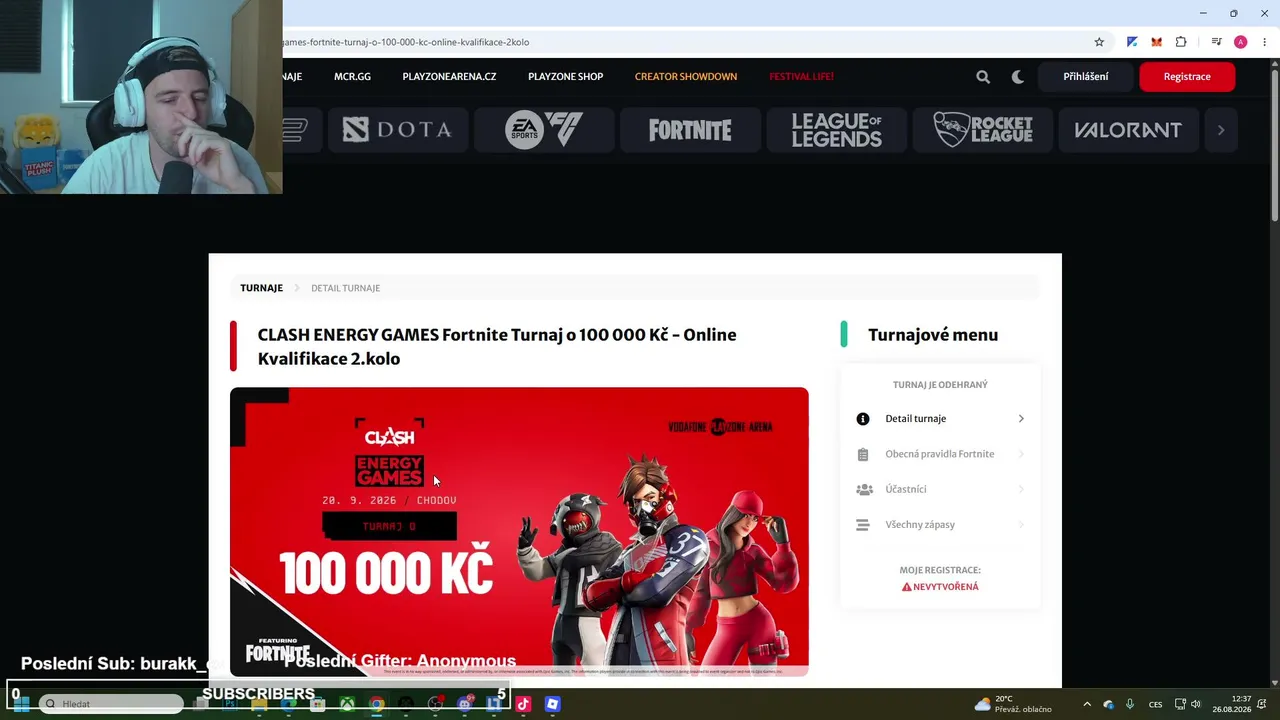Click the DETAIL TURNAJE breadcrumb
Screen dimensions: 1280x720
point(345,288)
